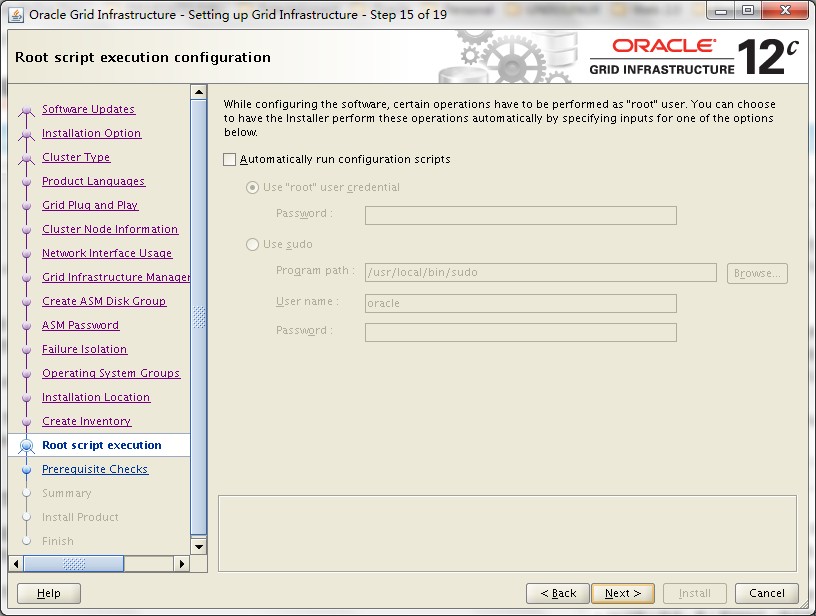This screenshot has height=616, width=816.
Task: Click the Install button
Action: 695,593
